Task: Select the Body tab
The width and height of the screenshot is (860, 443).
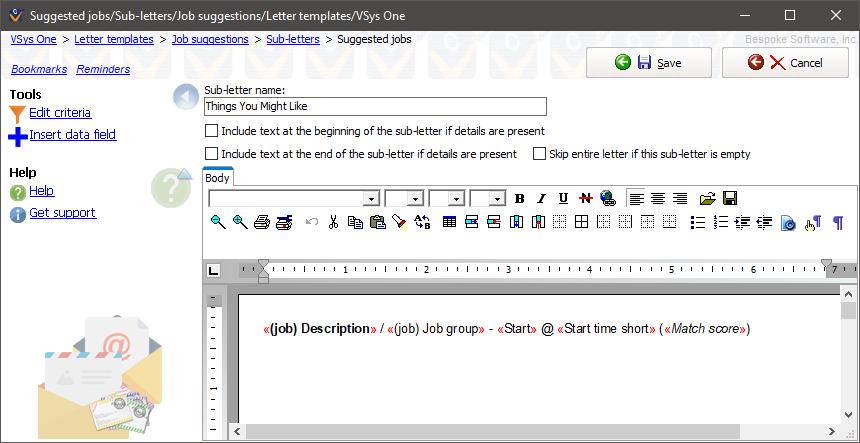Action: (x=217, y=178)
